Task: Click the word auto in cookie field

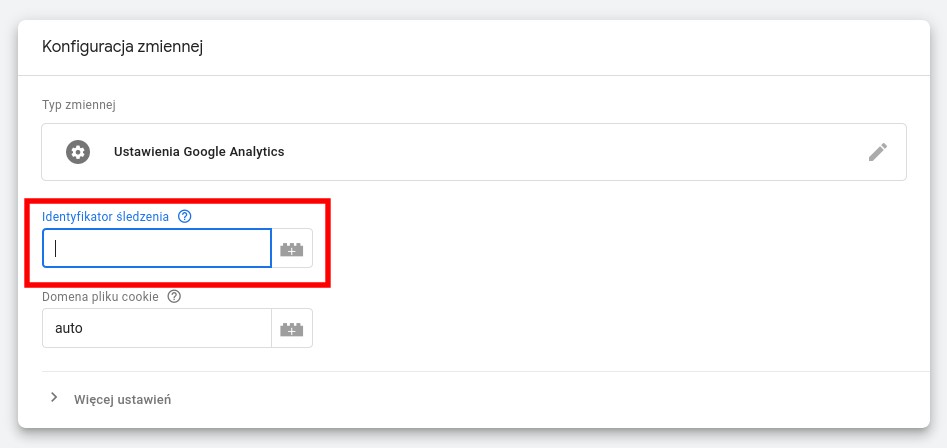Action: click(69, 328)
